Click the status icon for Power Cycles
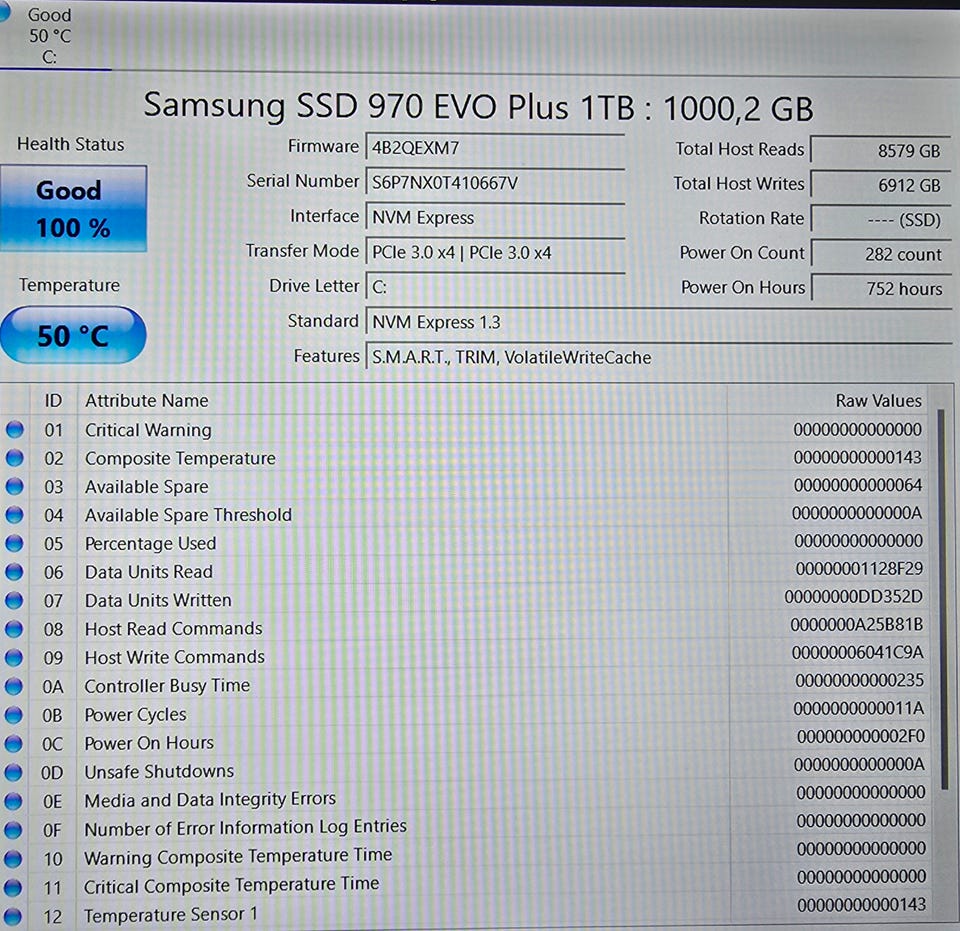960x931 pixels. 14,715
